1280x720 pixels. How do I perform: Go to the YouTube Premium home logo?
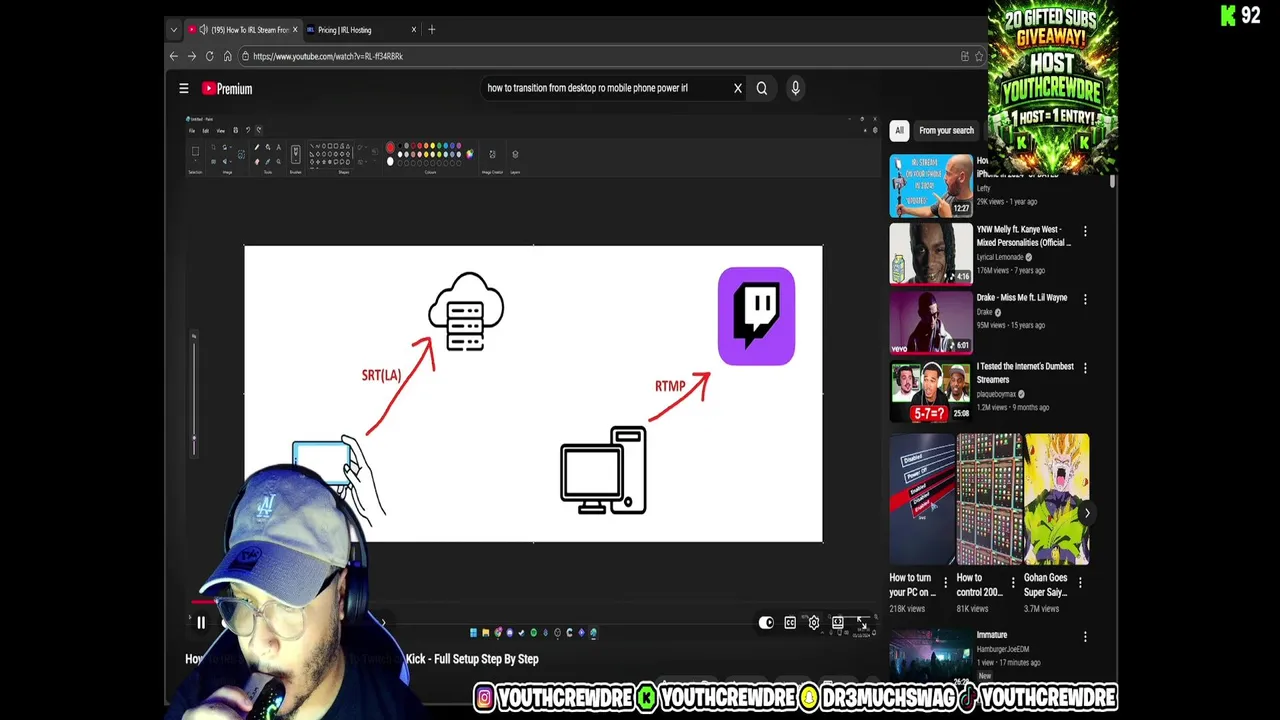pyautogui.click(x=227, y=89)
